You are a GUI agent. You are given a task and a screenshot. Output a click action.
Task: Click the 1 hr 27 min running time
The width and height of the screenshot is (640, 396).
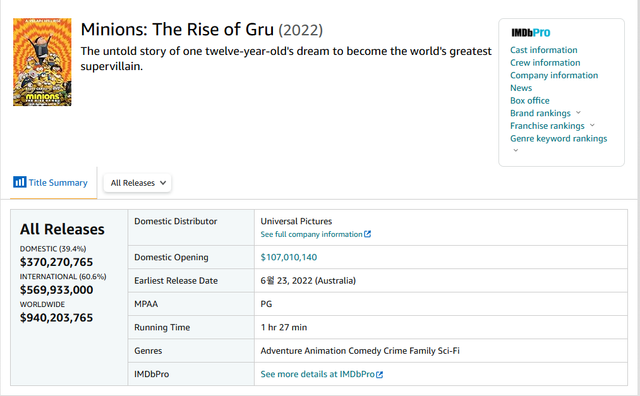pyautogui.click(x=284, y=327)
